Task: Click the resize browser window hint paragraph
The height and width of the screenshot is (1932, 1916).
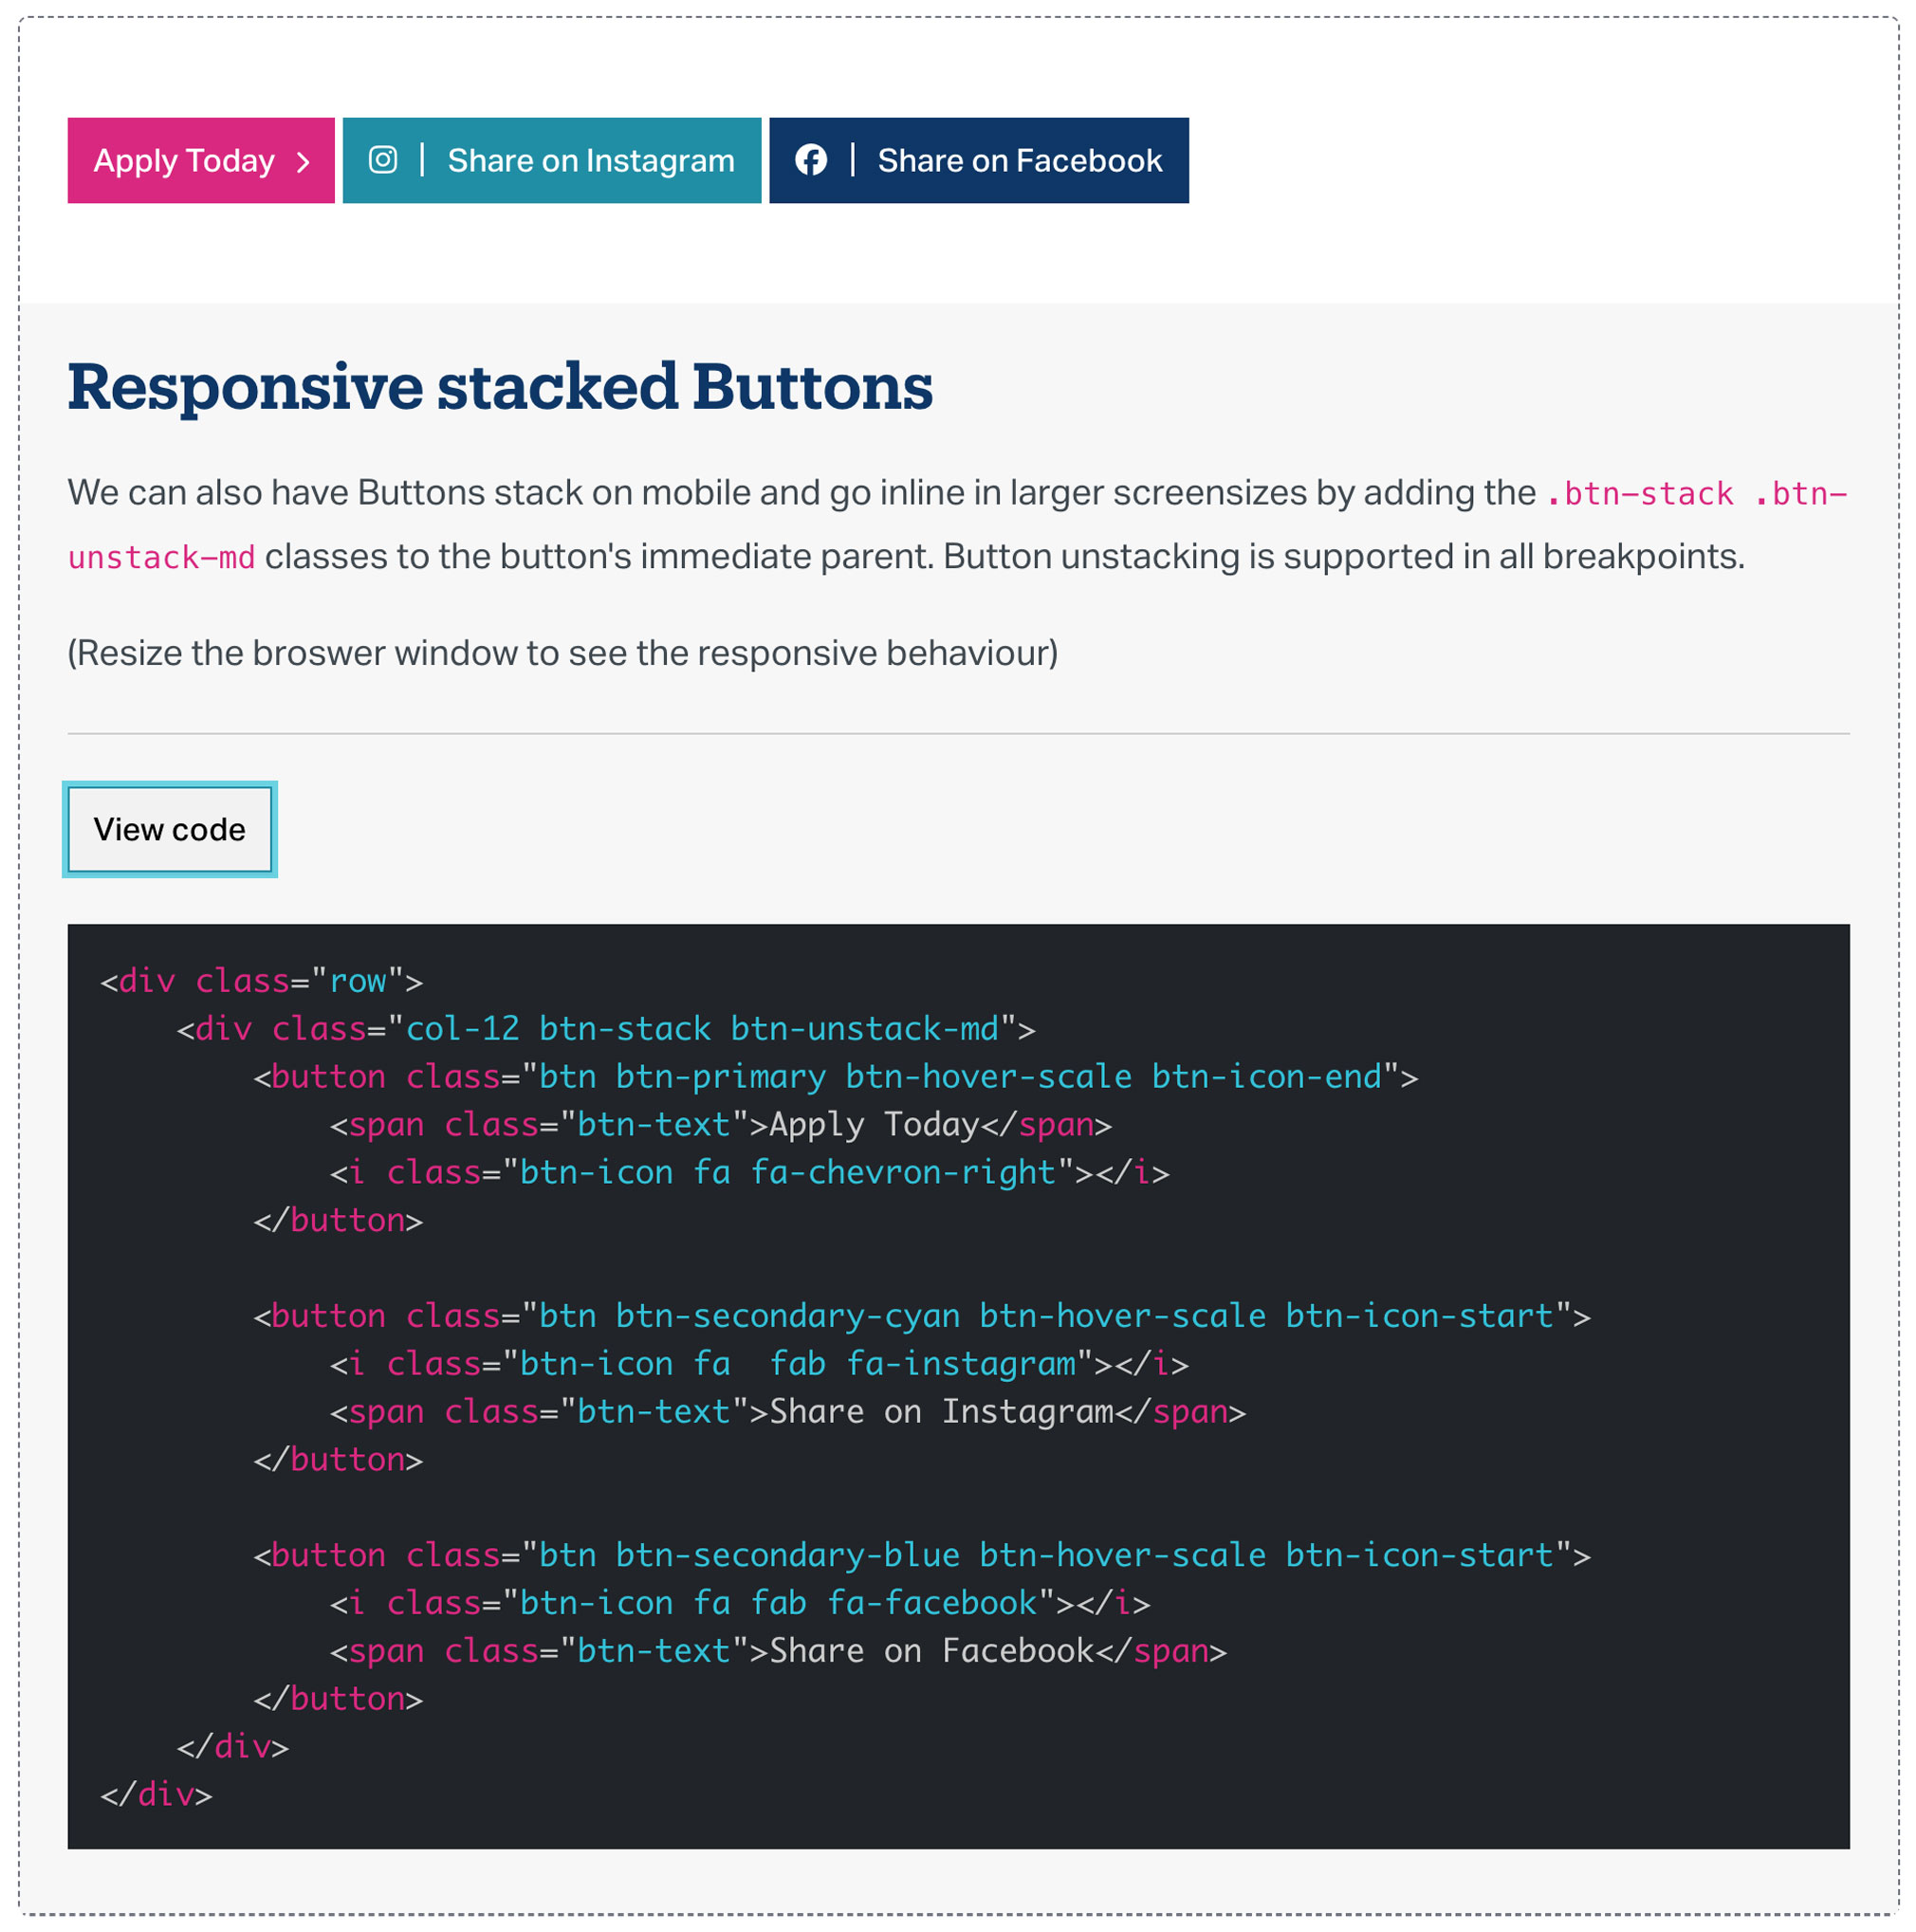Action: click(563, 653)
